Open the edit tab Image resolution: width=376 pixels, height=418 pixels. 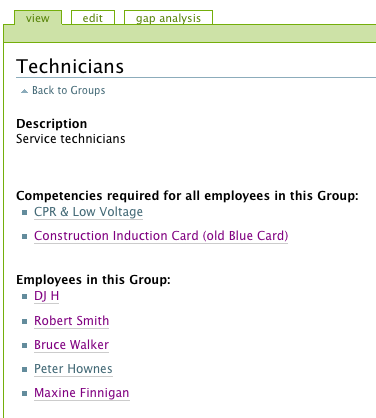[93, 18]
